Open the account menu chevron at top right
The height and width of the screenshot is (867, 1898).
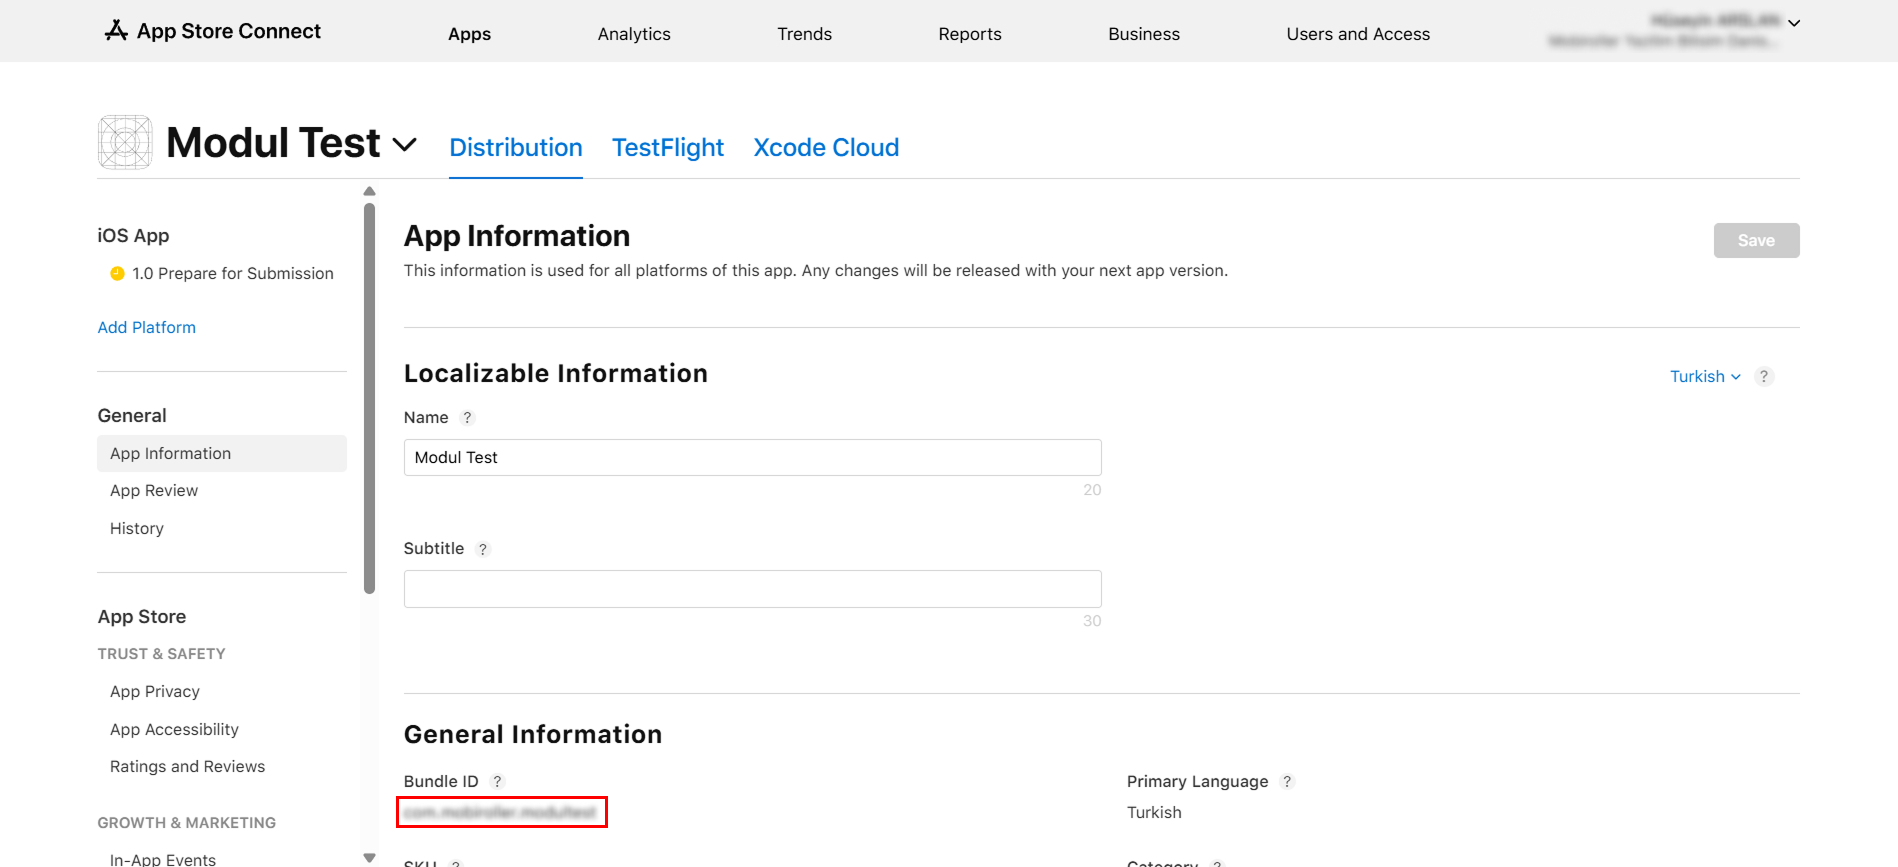coord(1794,23)
